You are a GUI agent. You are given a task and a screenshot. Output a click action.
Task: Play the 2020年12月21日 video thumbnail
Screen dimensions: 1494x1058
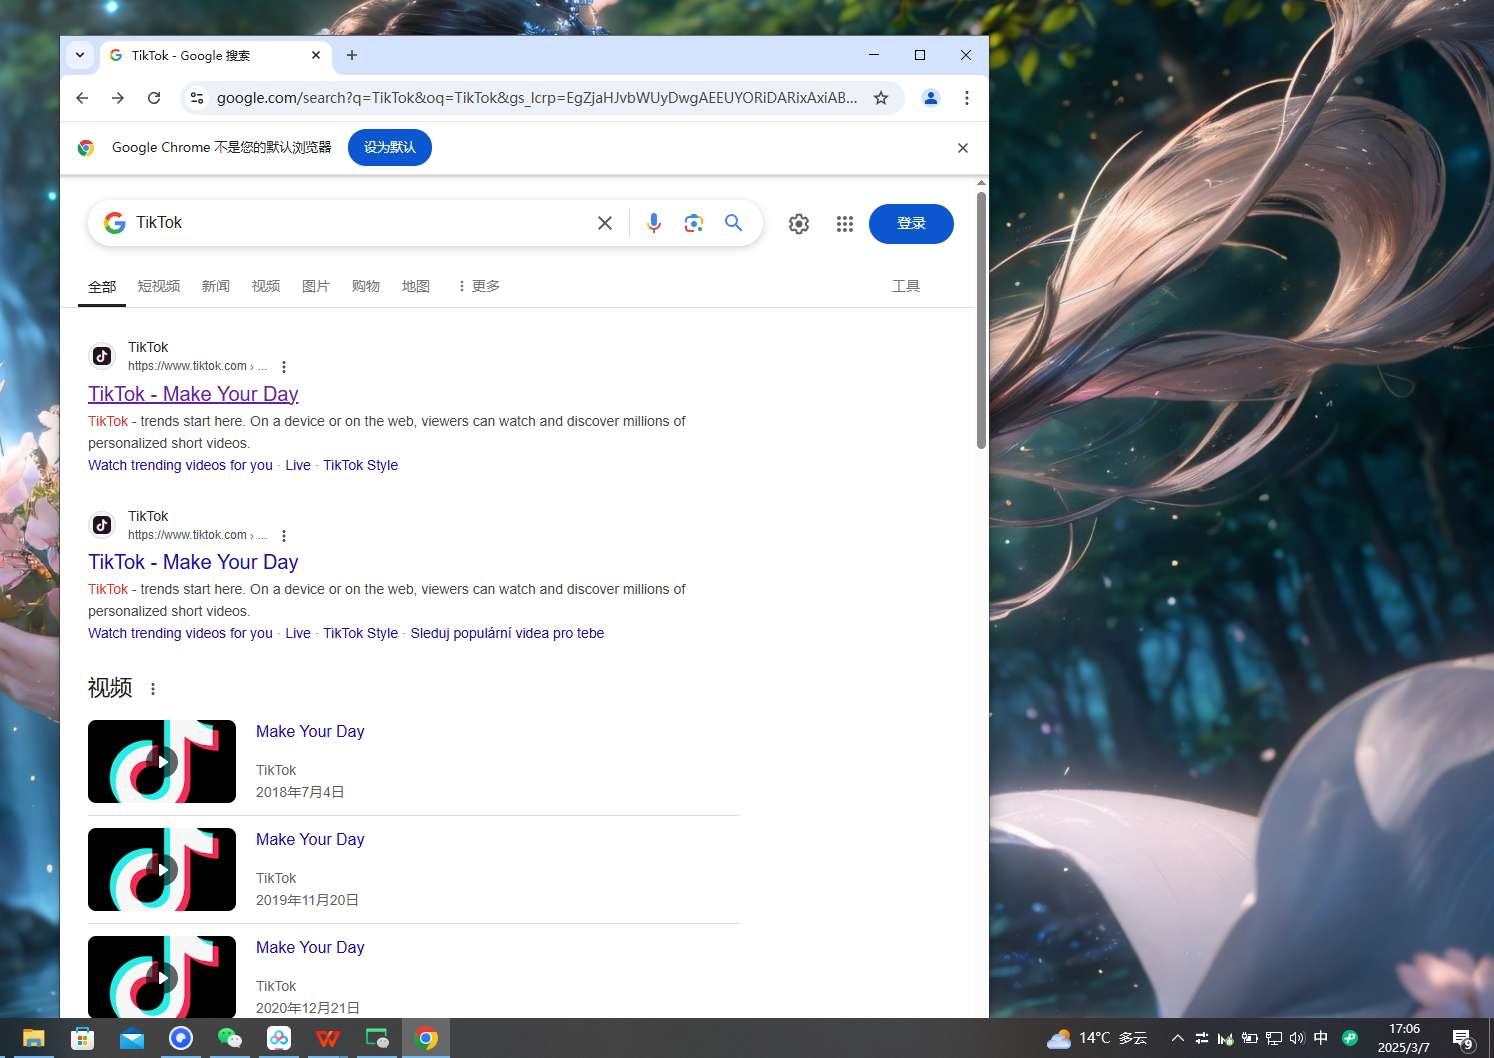[x=162, y=977]
